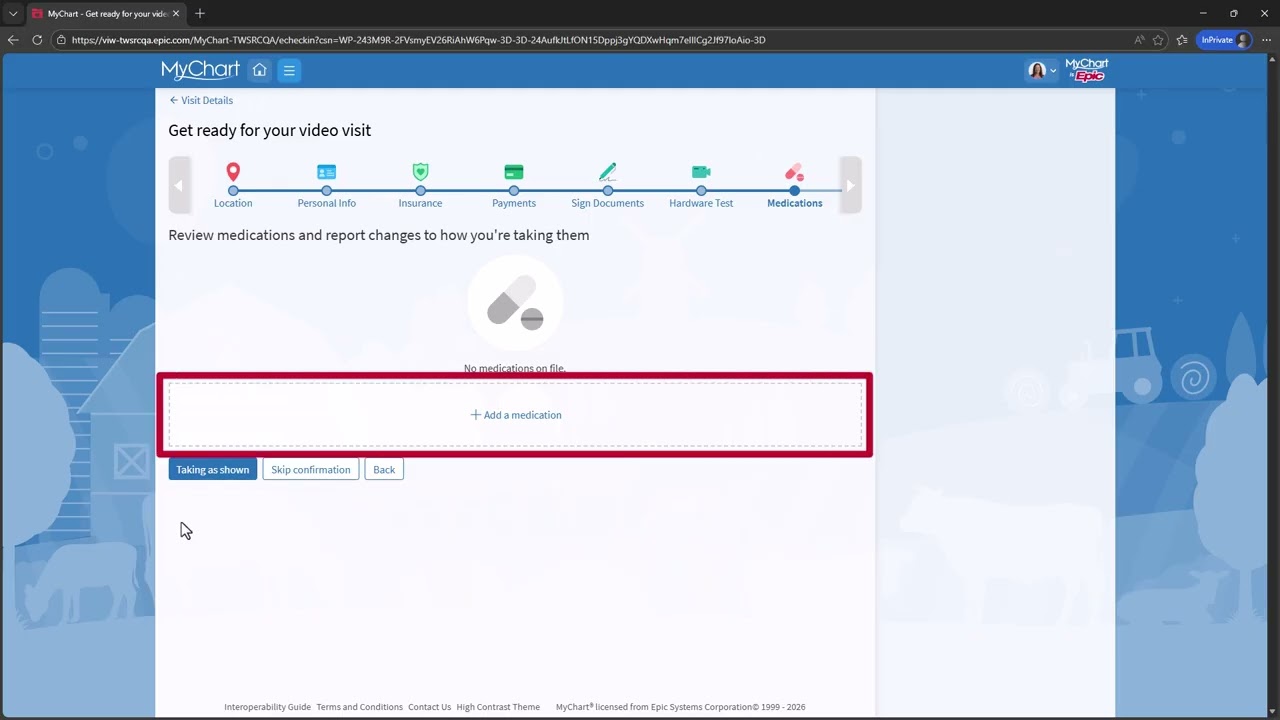This screenshot has width=1280, height=720.
Task: Select the Payments credit card icon
Action: click(x=514, y=172)
